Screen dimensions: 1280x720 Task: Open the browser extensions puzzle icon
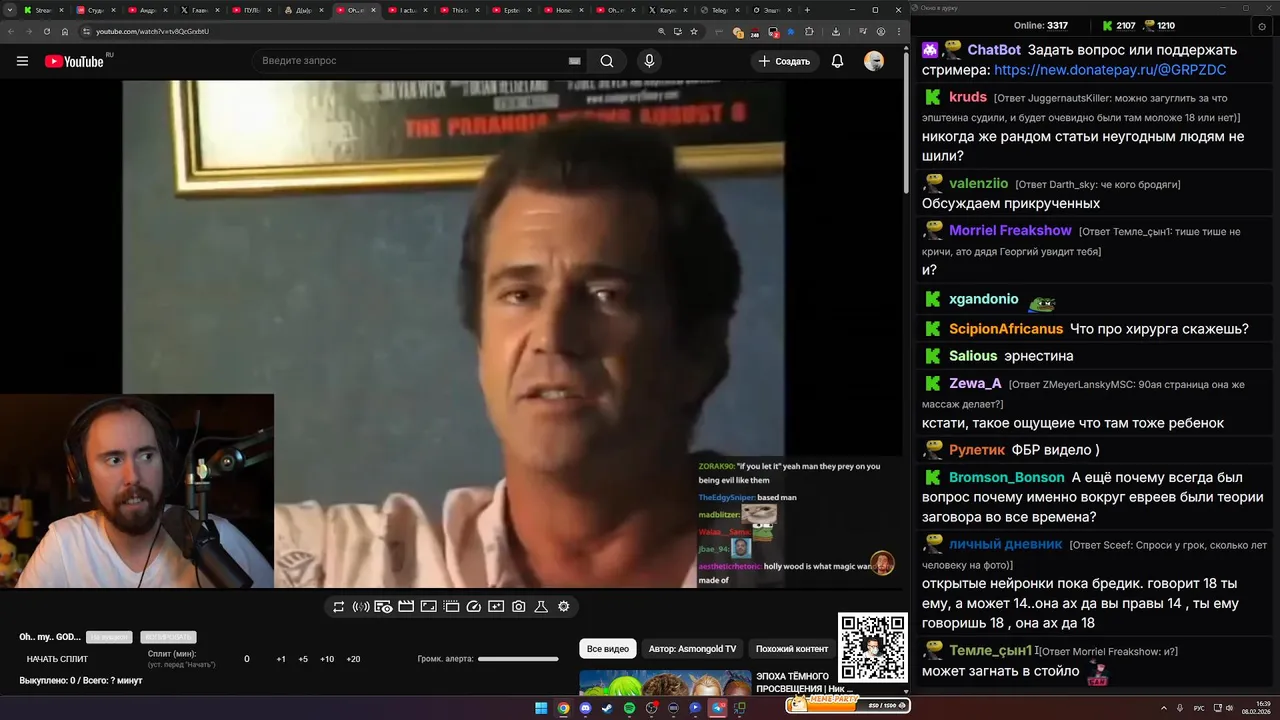[x=809, y=31]
